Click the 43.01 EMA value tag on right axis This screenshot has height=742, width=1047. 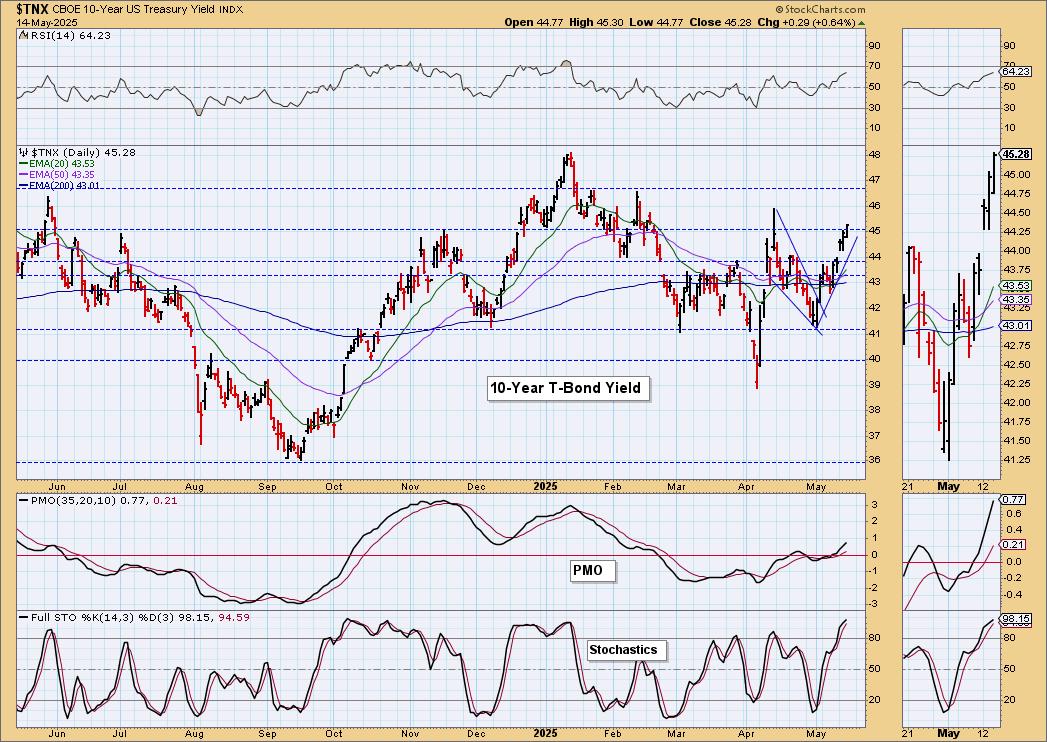click(1016, 325)
